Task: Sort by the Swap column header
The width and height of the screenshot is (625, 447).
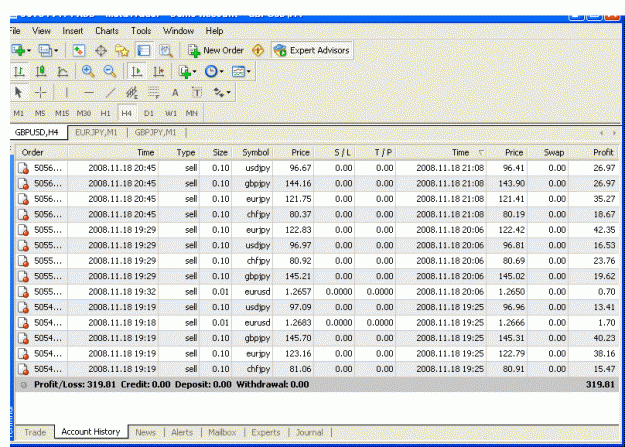Action: click(548, 152)
